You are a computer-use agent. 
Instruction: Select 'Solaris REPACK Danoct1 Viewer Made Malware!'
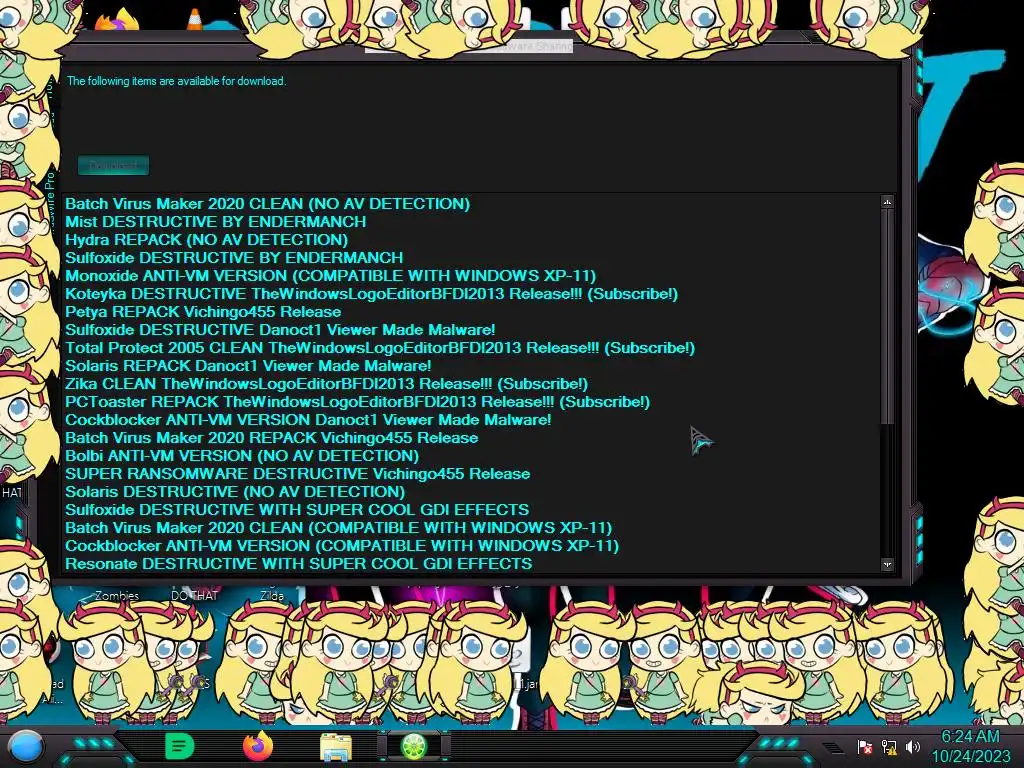tap(248, 366)
